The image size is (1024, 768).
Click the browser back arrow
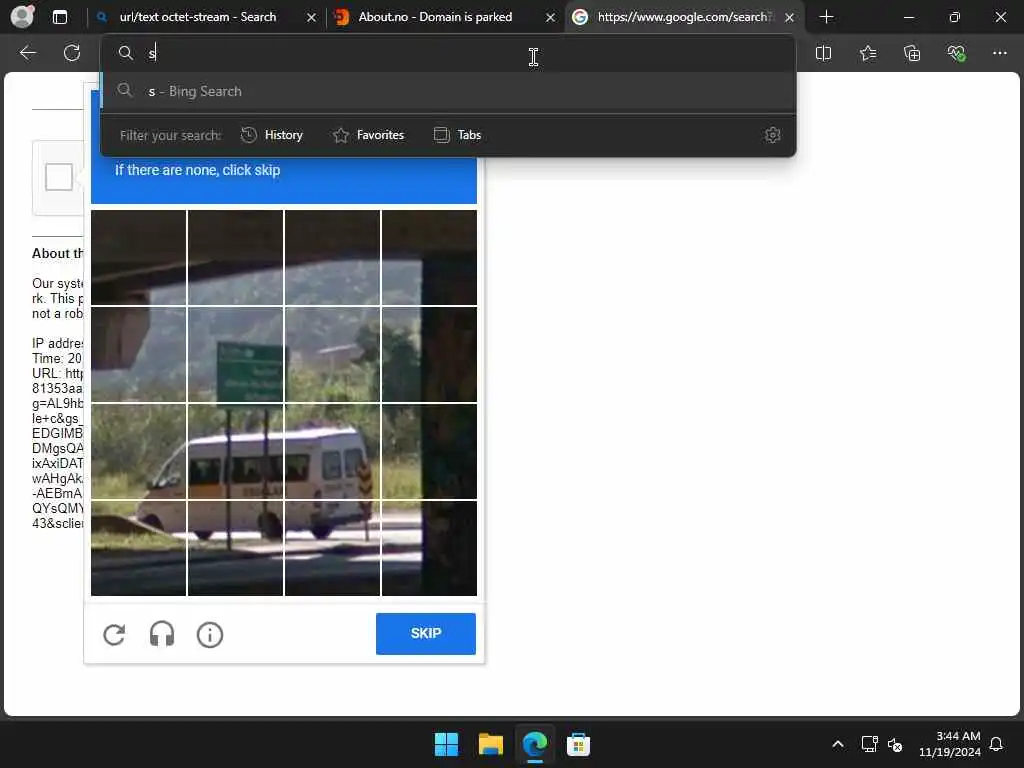(27, 53)
